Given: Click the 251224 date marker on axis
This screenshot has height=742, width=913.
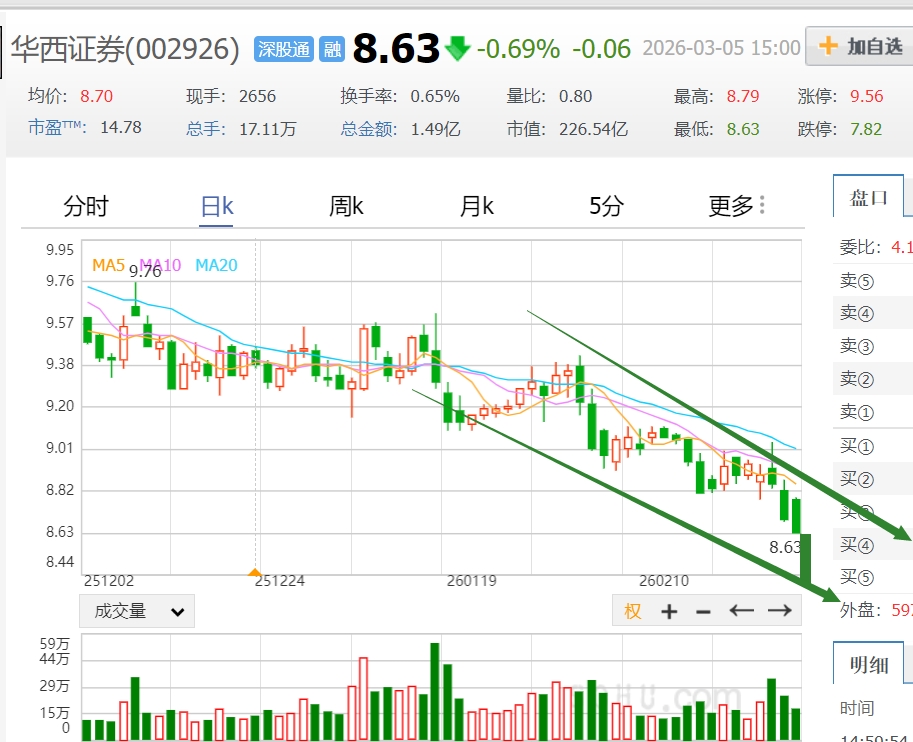Looking at the screenshot, I should click(279, 581).
